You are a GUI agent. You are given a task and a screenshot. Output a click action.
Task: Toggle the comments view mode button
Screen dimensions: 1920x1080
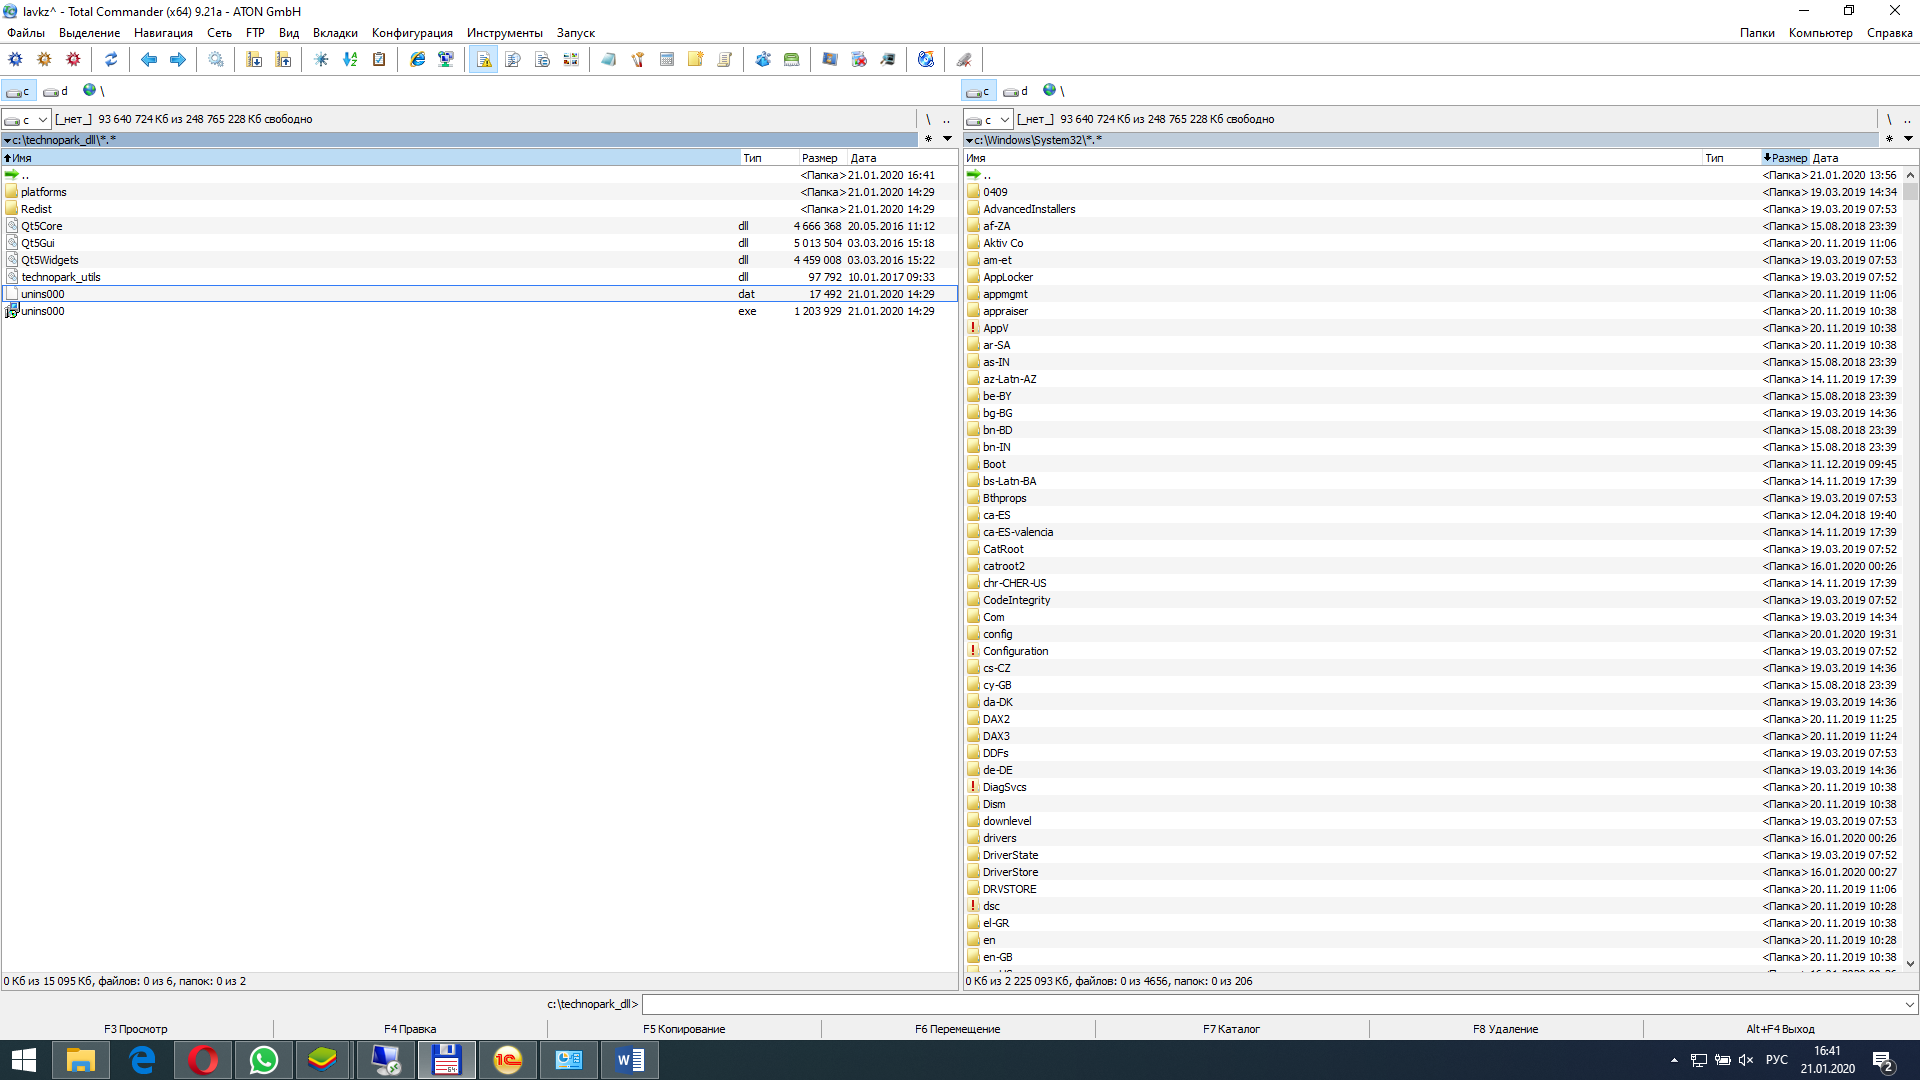coord(542,59)
